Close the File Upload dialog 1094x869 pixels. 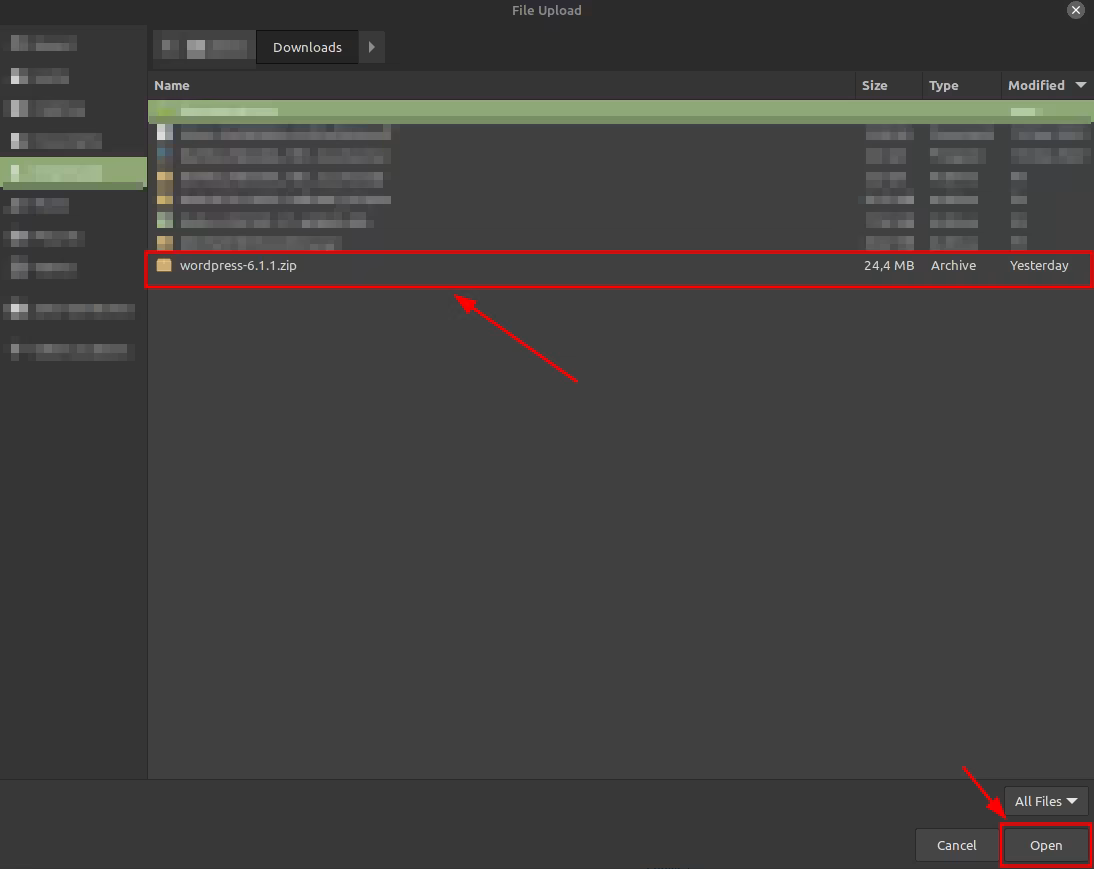[x=1076, y=10]
